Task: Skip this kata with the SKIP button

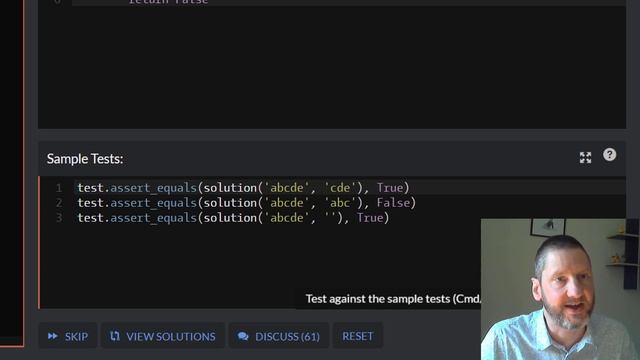Action: (68, 336)
